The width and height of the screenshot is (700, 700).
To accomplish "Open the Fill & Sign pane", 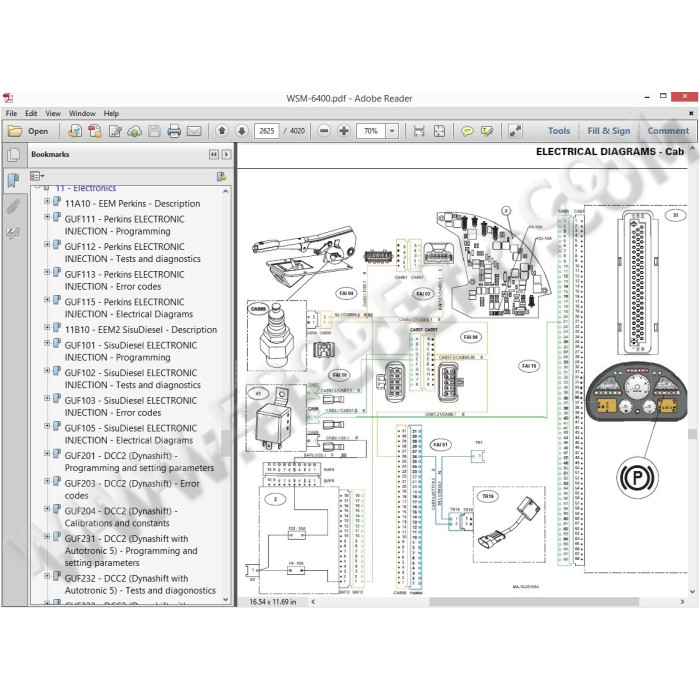I will (609, 131).
